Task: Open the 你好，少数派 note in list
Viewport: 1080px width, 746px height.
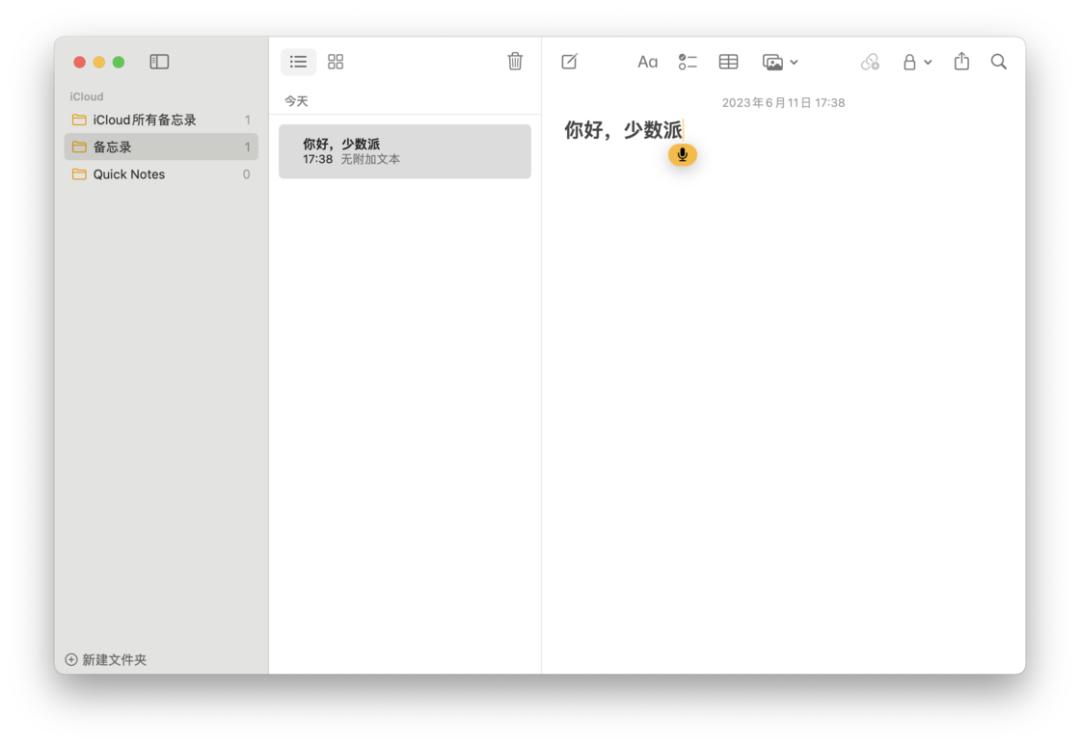Action: tap(405, 152)
